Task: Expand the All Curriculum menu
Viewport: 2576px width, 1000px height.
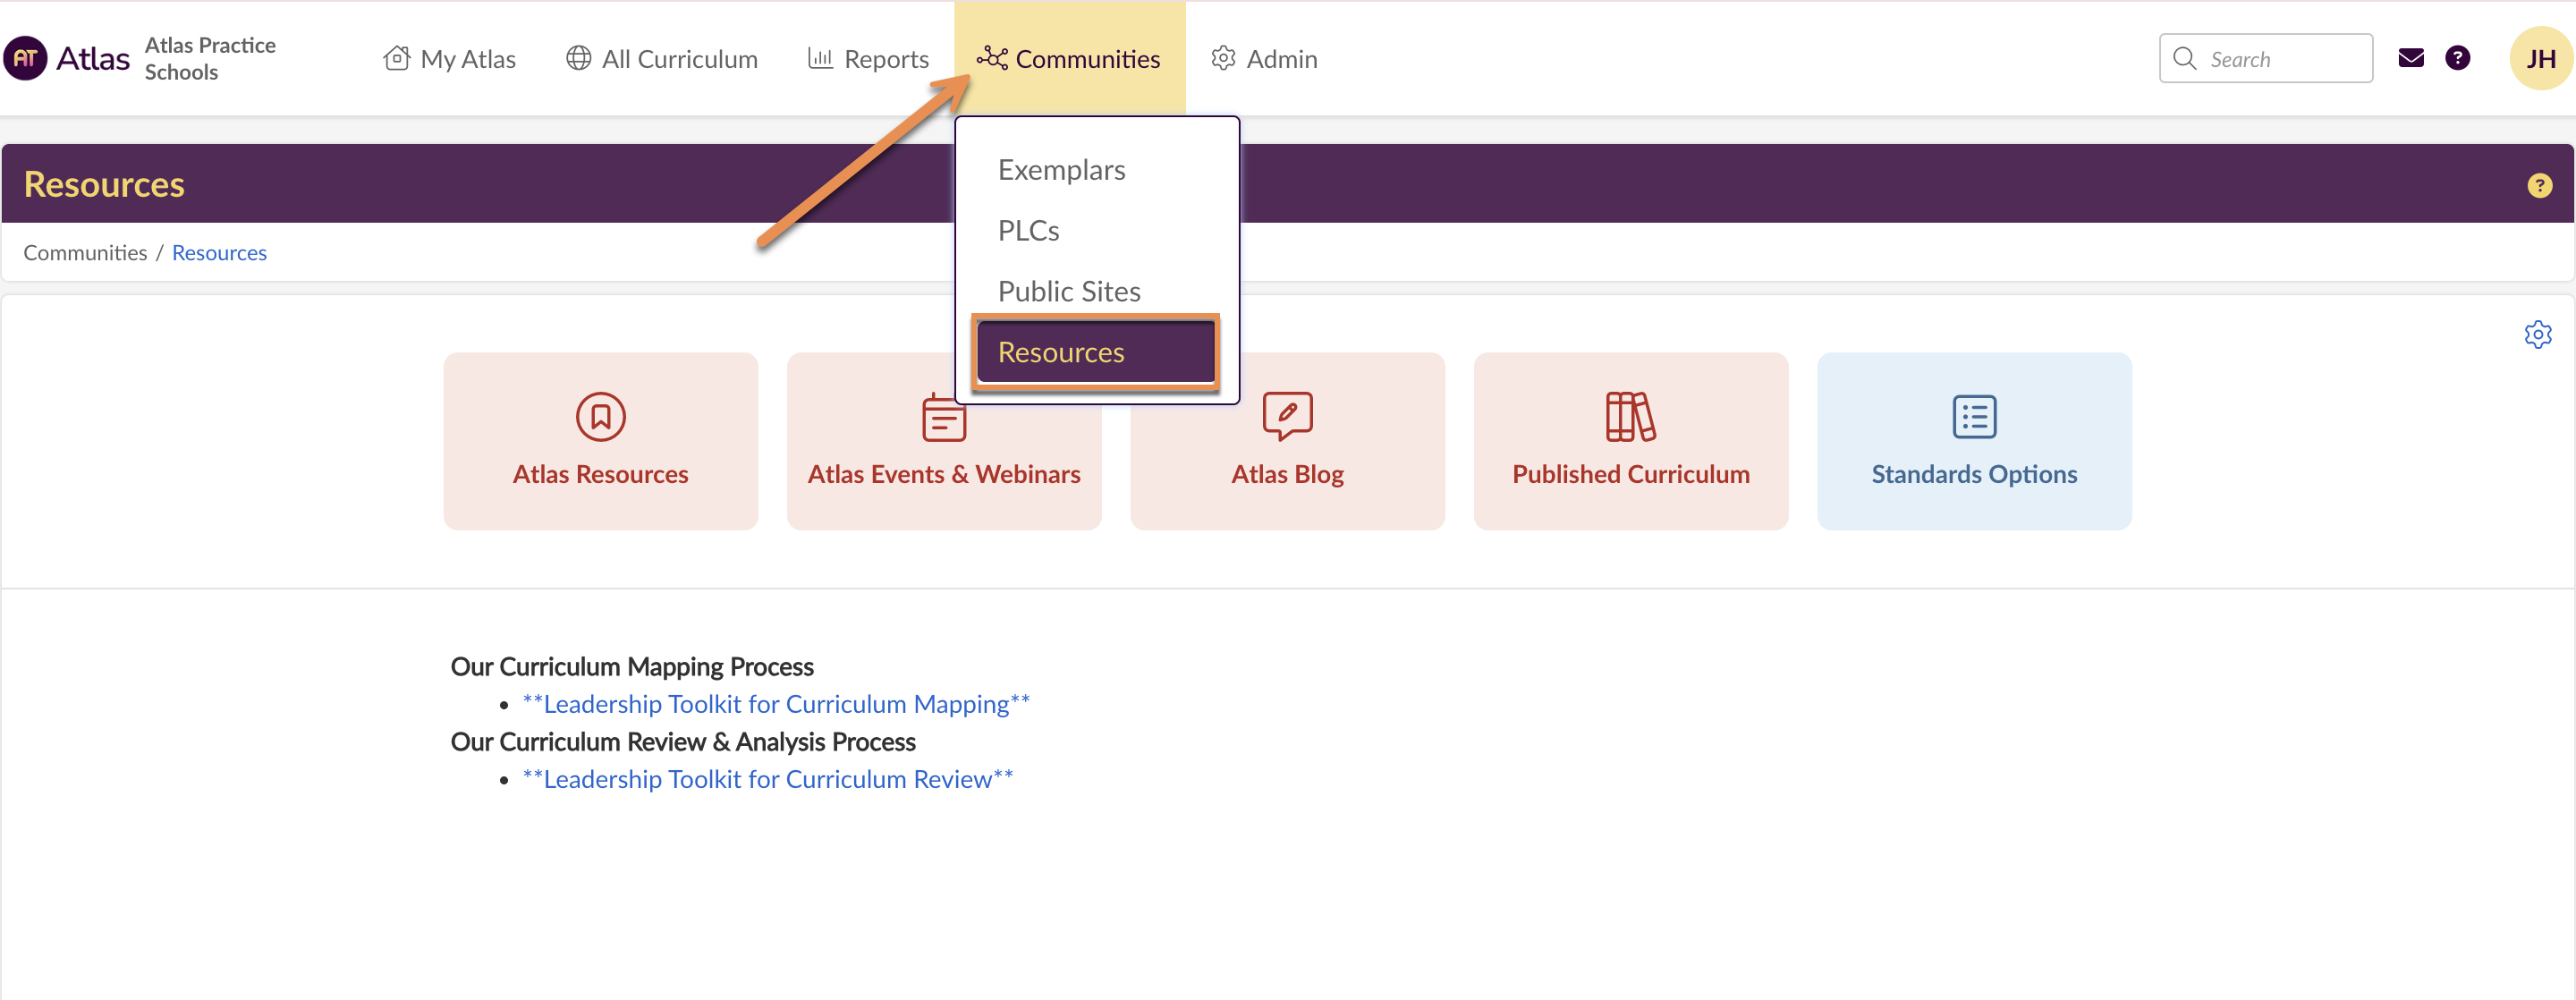Action: (x=661, y=59)
